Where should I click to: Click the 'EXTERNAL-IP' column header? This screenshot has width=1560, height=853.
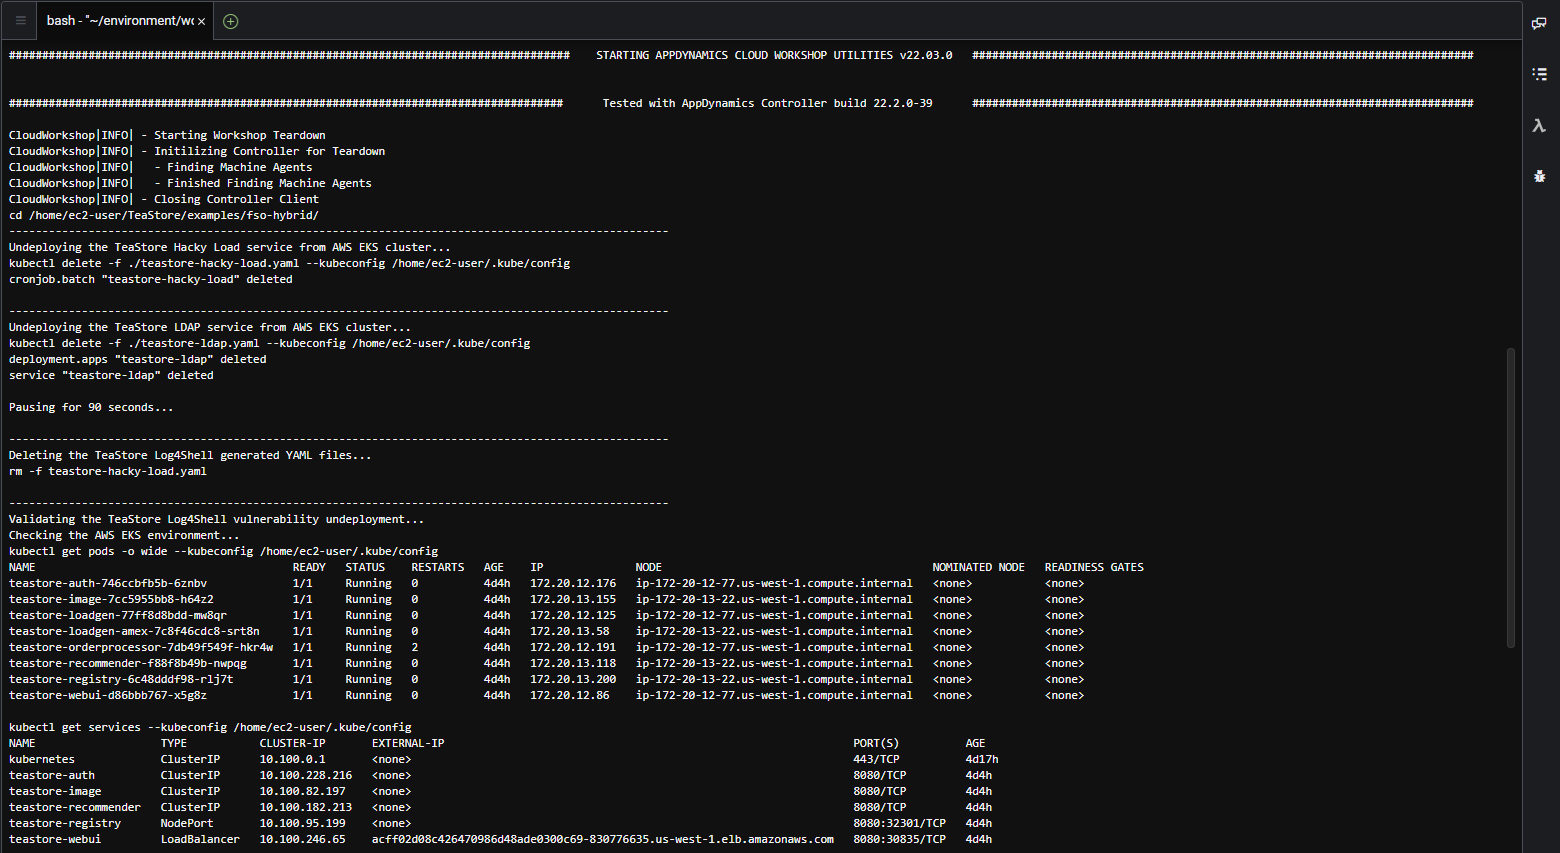click(408, 743)
